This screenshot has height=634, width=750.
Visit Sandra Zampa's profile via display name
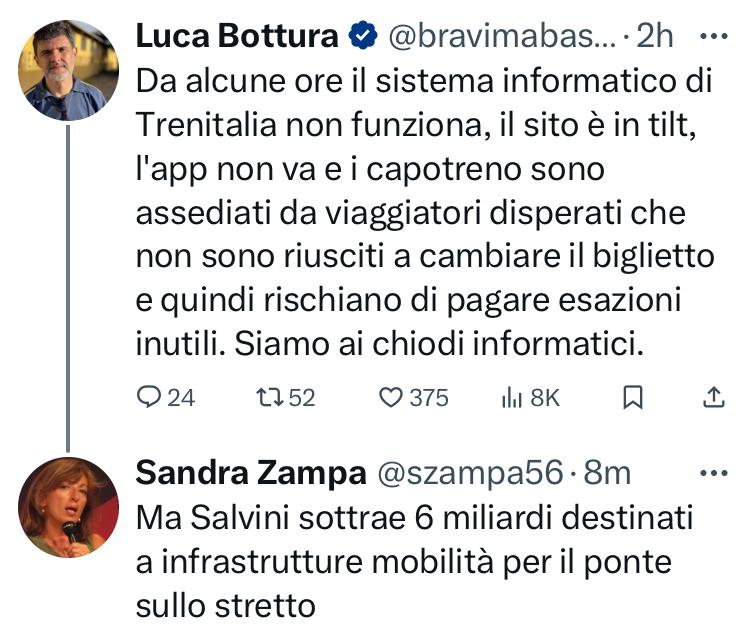point(251,473)
